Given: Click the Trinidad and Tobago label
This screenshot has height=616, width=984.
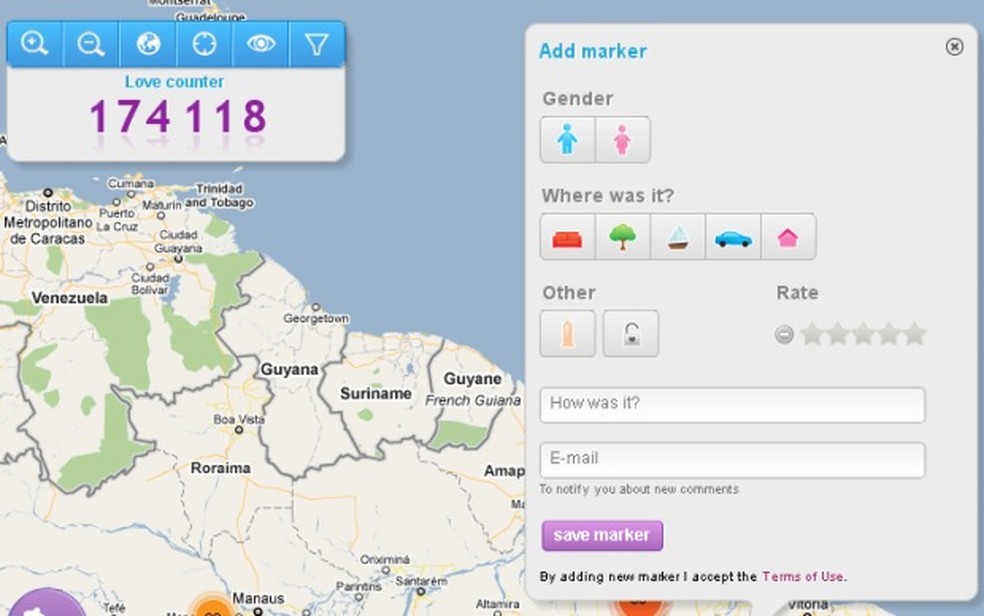Looking at the screenshot, I should (x=219, y=196).
